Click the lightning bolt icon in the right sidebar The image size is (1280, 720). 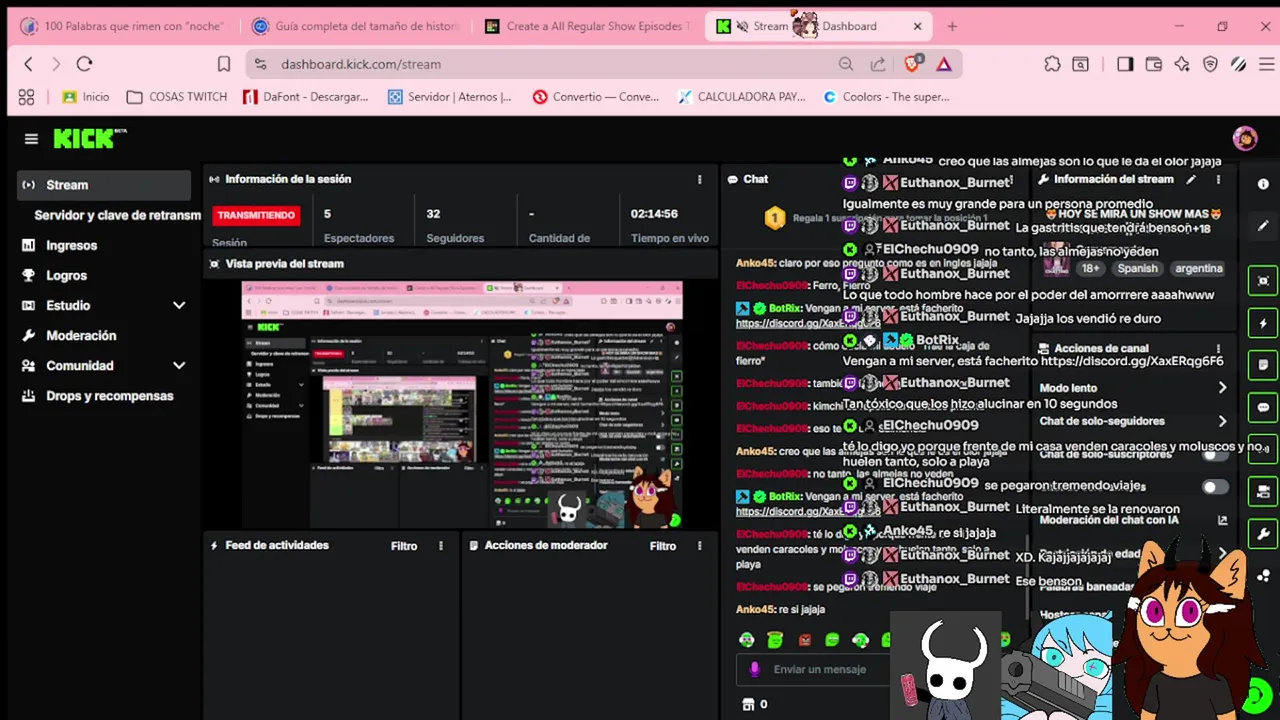coord(1263,324)
